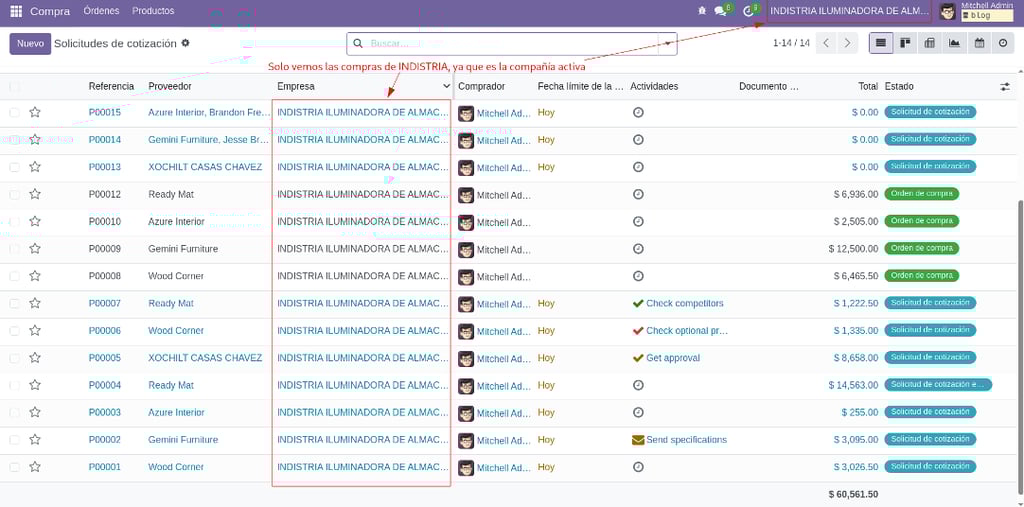The height and width of the screenshot is (507, 1024).
Task: Open the debug bug icon
Action: pos(702,11)
